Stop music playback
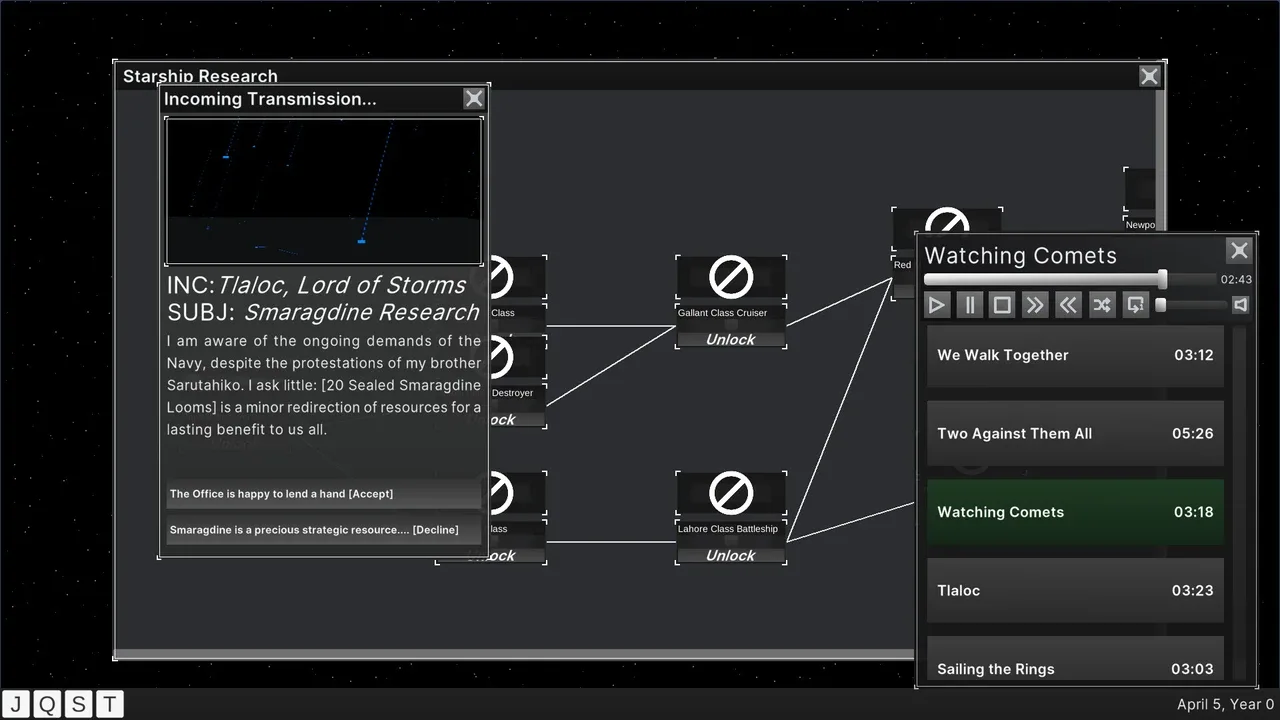Screen dimensions: 1280x720 pyautogui.click(x=1002, y=305)
